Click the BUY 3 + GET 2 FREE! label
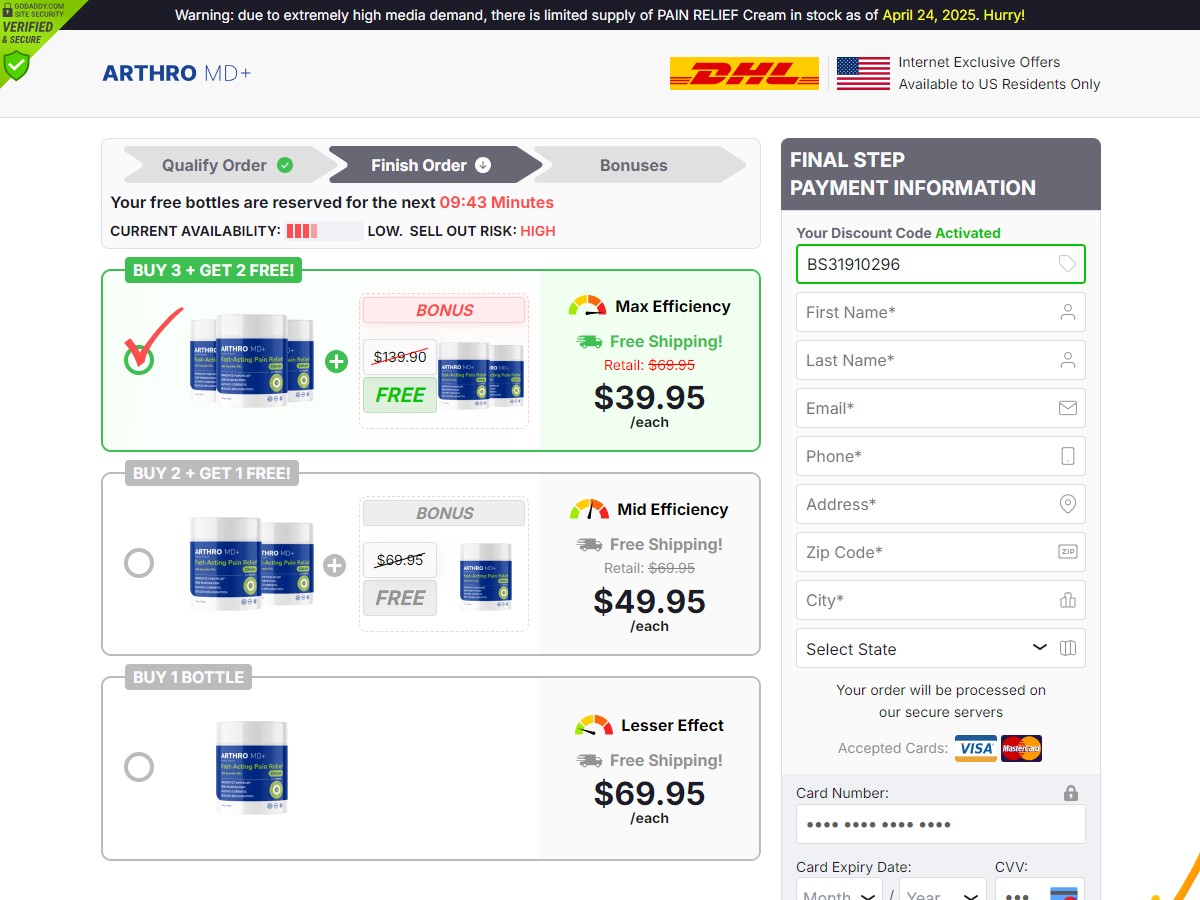Image resolution: width=1200 pixels, height=900 pixels. [214, 270]
